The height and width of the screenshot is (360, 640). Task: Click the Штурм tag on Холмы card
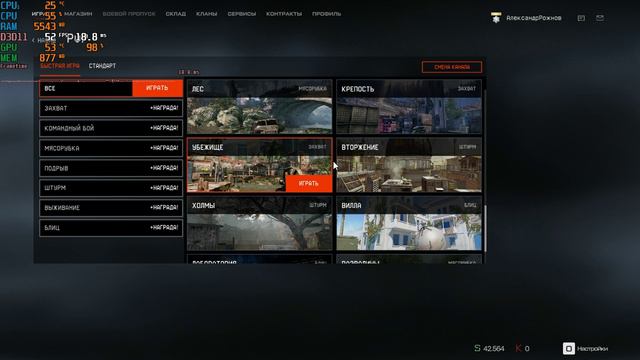tap(318, 205)
